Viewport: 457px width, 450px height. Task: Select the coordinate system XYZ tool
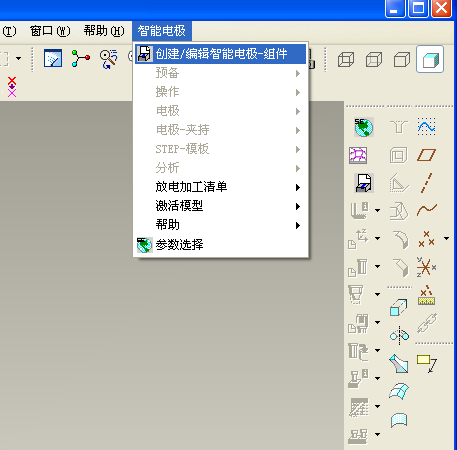pos(426,267)
